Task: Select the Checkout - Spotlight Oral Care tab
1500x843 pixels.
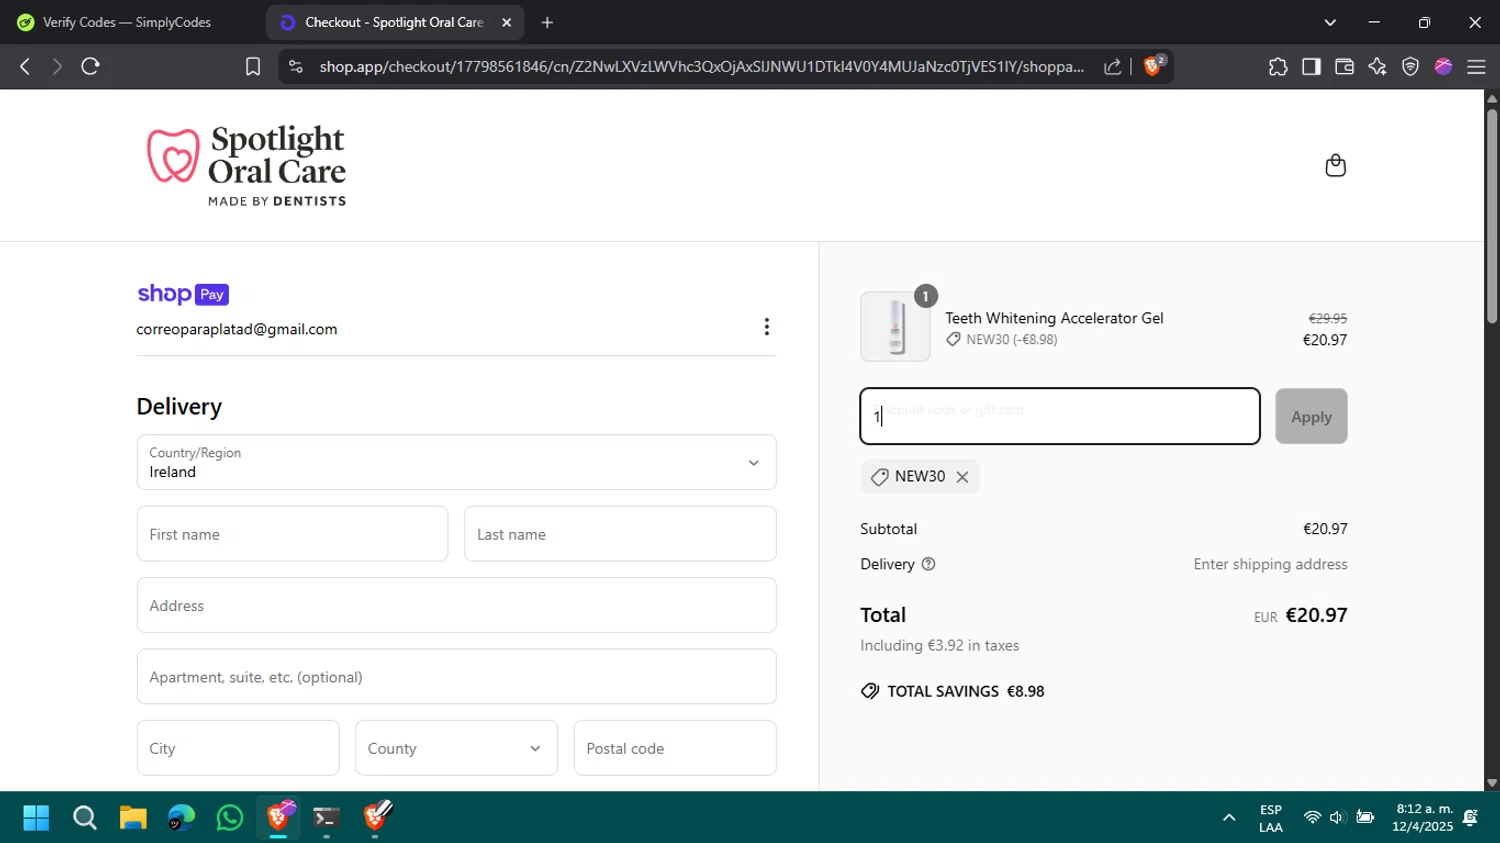Action: tap(394, 22)
